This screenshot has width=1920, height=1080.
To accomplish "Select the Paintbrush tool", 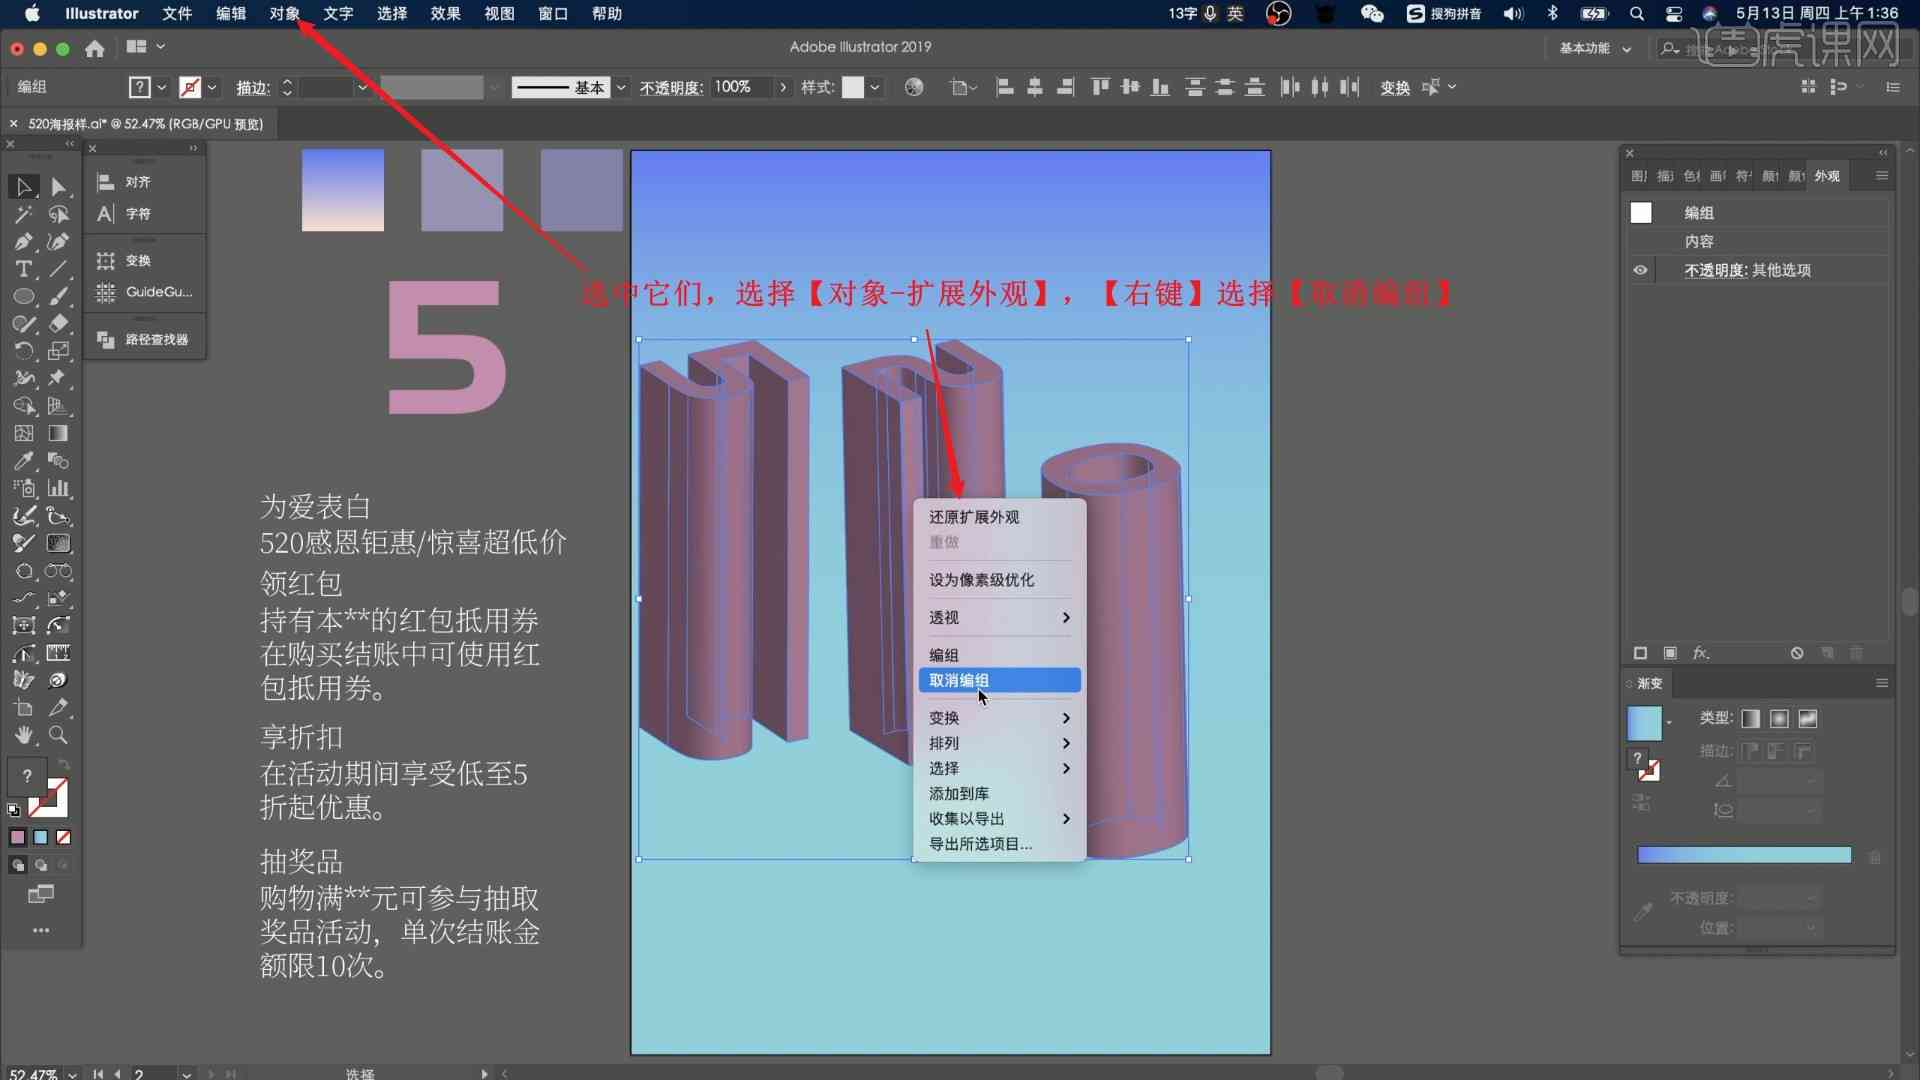I will point(59,297).
